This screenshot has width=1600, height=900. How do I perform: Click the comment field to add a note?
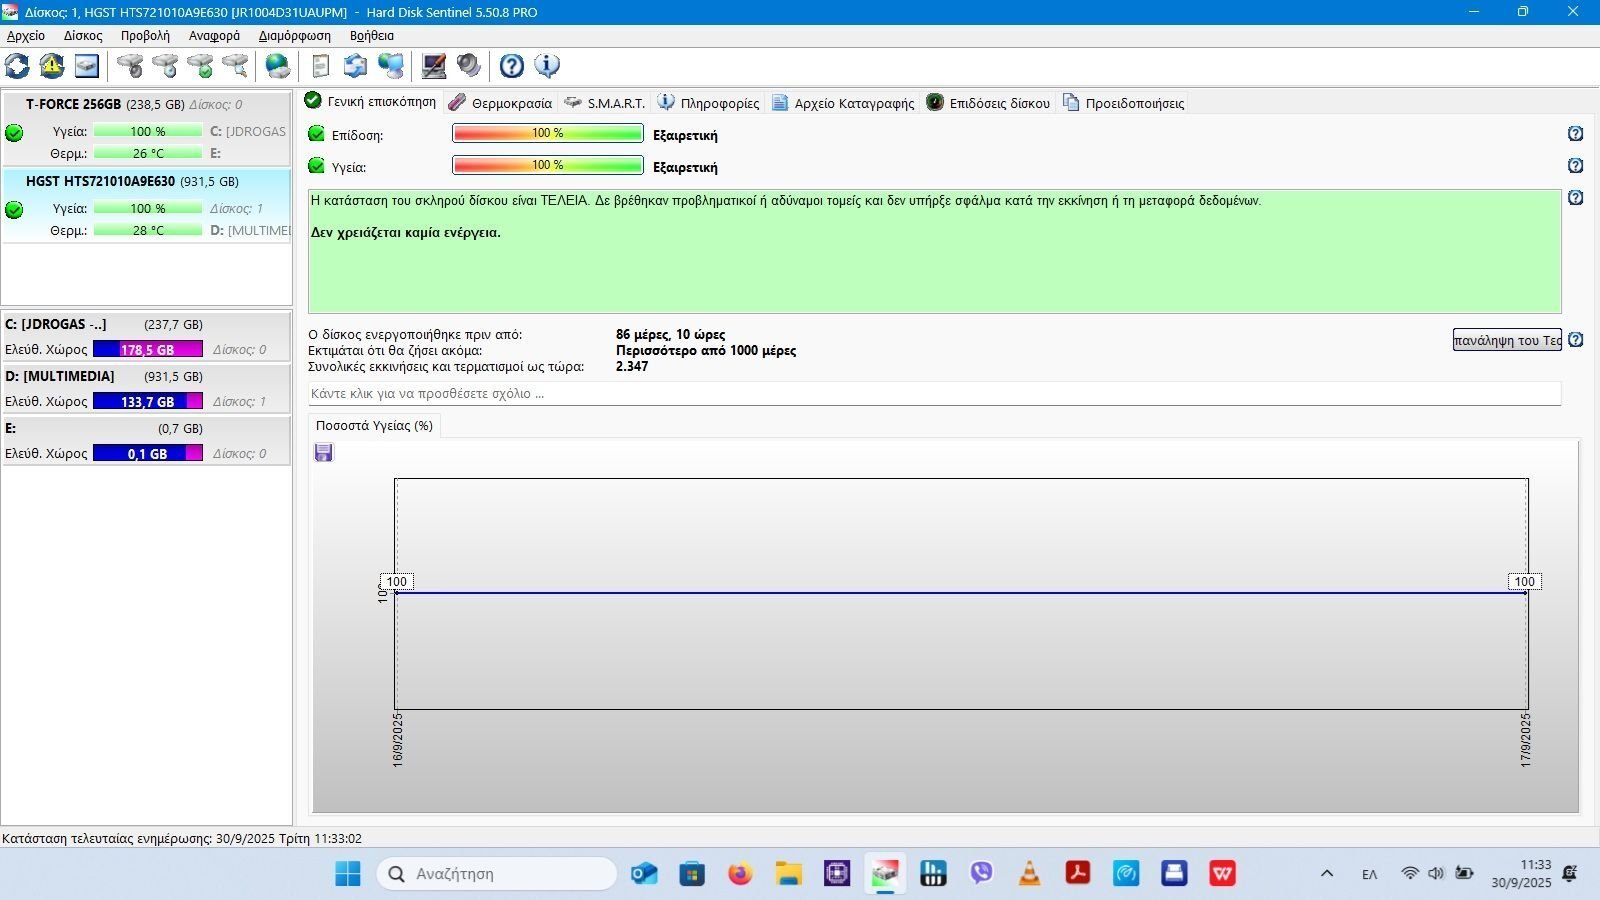click(x=934, y=394)
